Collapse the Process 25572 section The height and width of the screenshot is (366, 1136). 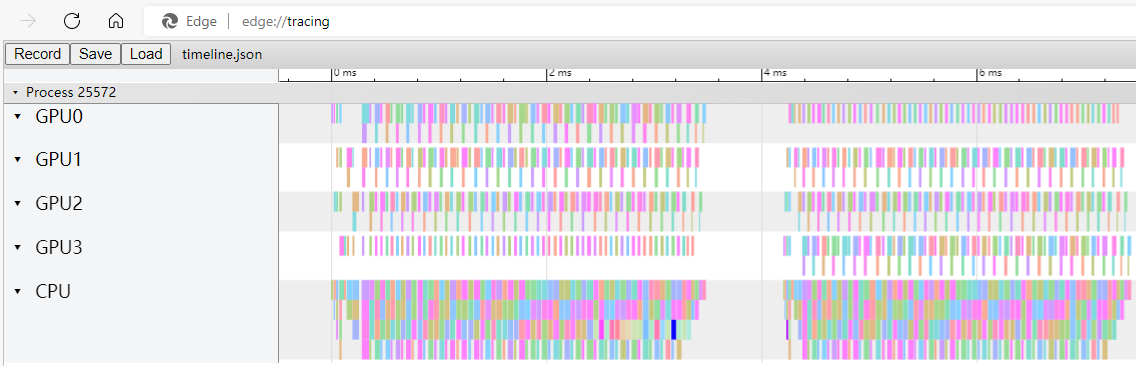[16, 93]
